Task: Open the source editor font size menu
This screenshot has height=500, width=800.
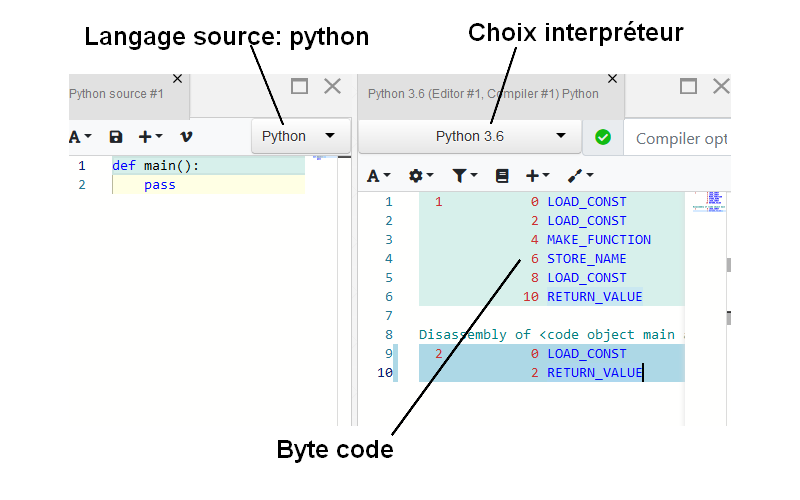Action: click(80, 136)
